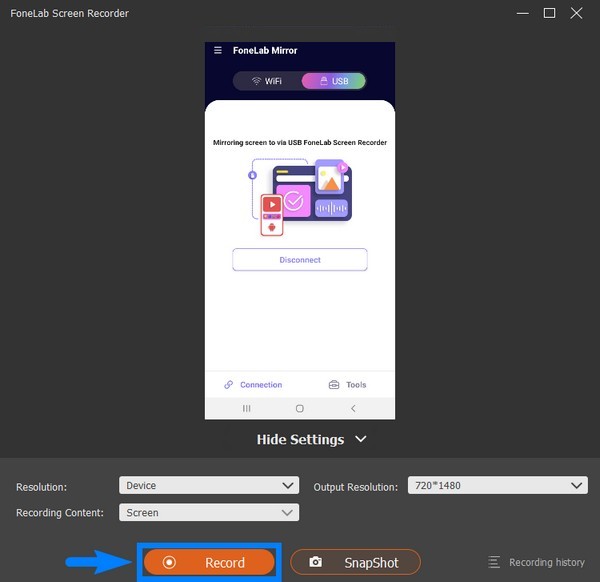Open Recording history
The image size is (600, 582).
pos(536,562)
